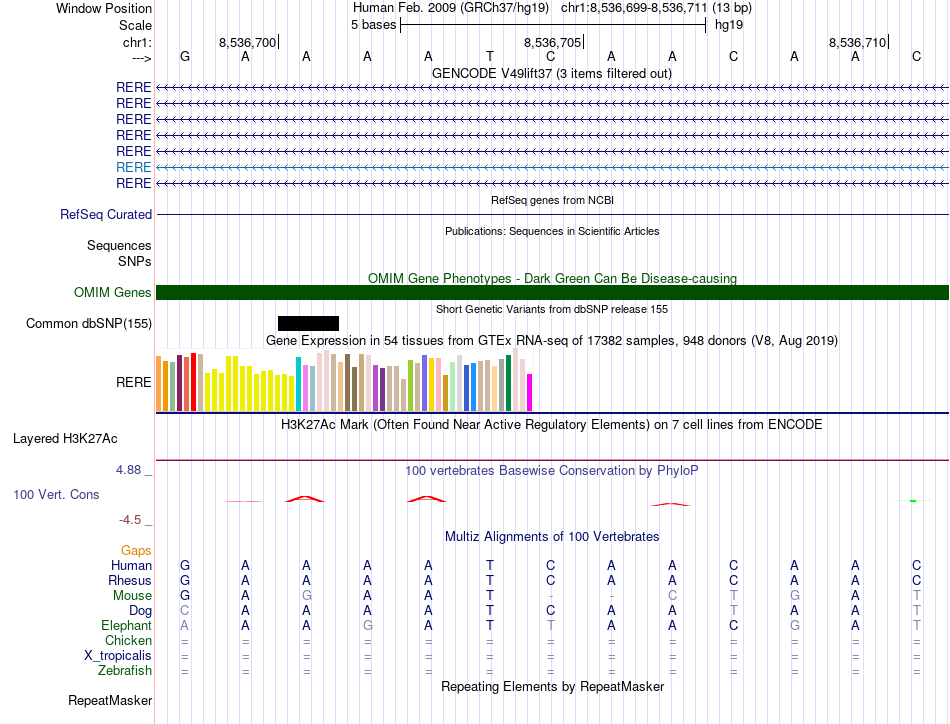Click the bright red bar in GTEx chart
The image size is (950, 724).
click(x=193, y=382)
